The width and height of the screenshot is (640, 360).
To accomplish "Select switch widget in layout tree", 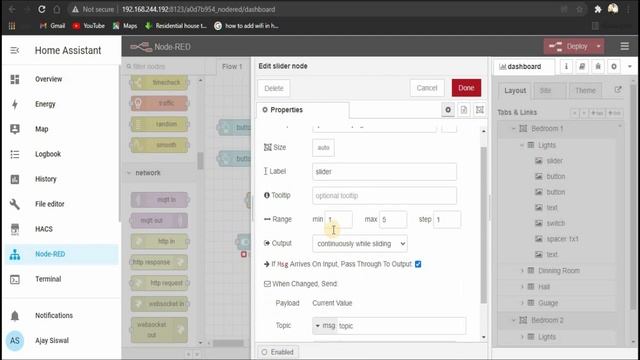I will 556,223.
